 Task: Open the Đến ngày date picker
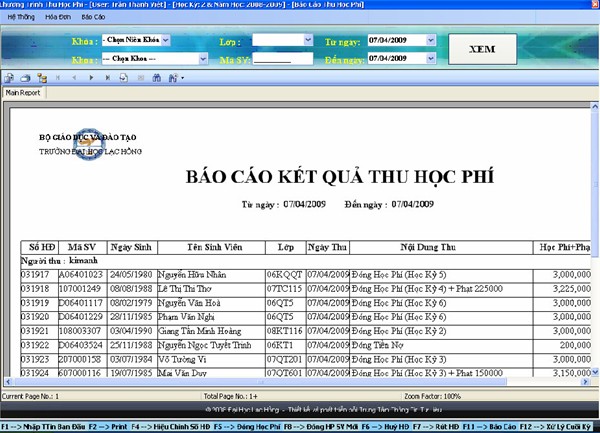tap(432, 58)
